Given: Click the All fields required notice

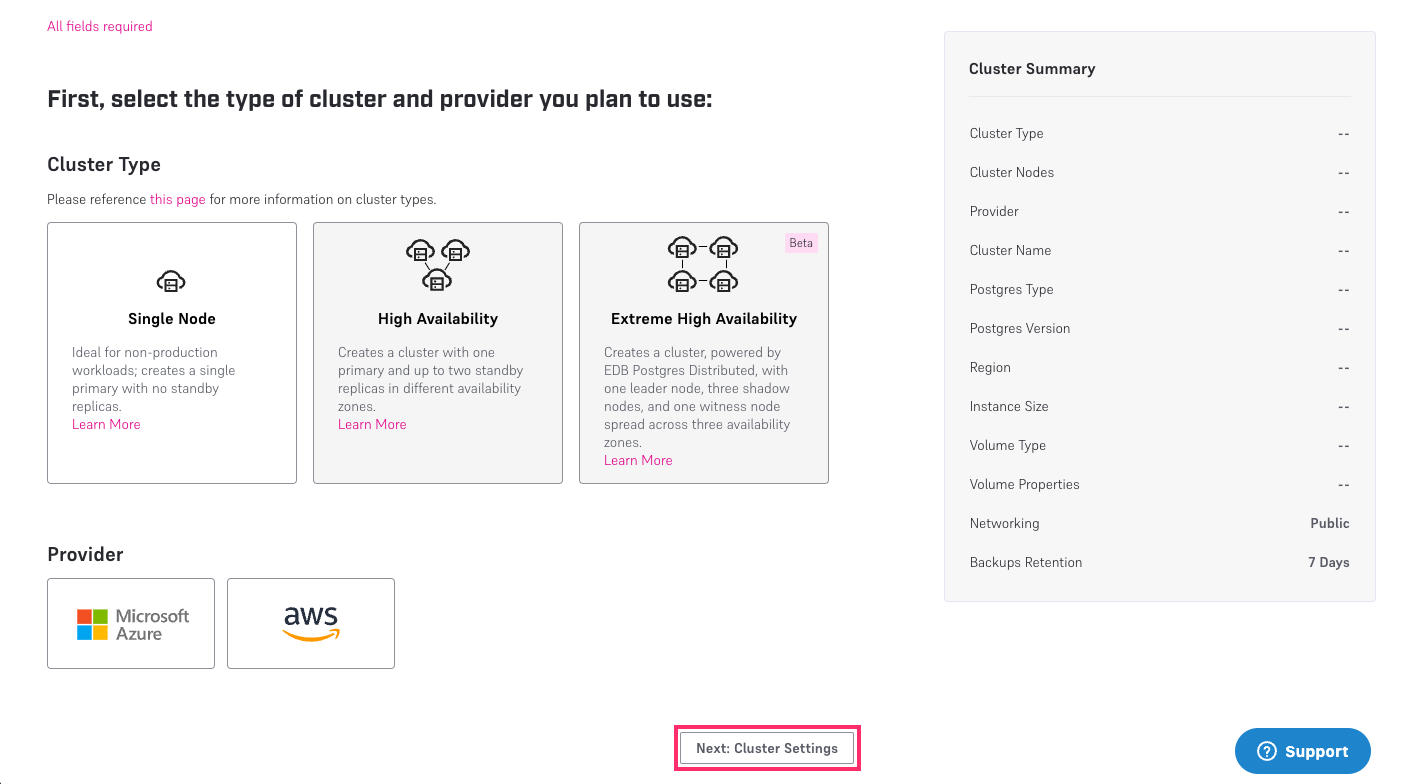Looking at the screenshot, I should [x=99, y=26].
